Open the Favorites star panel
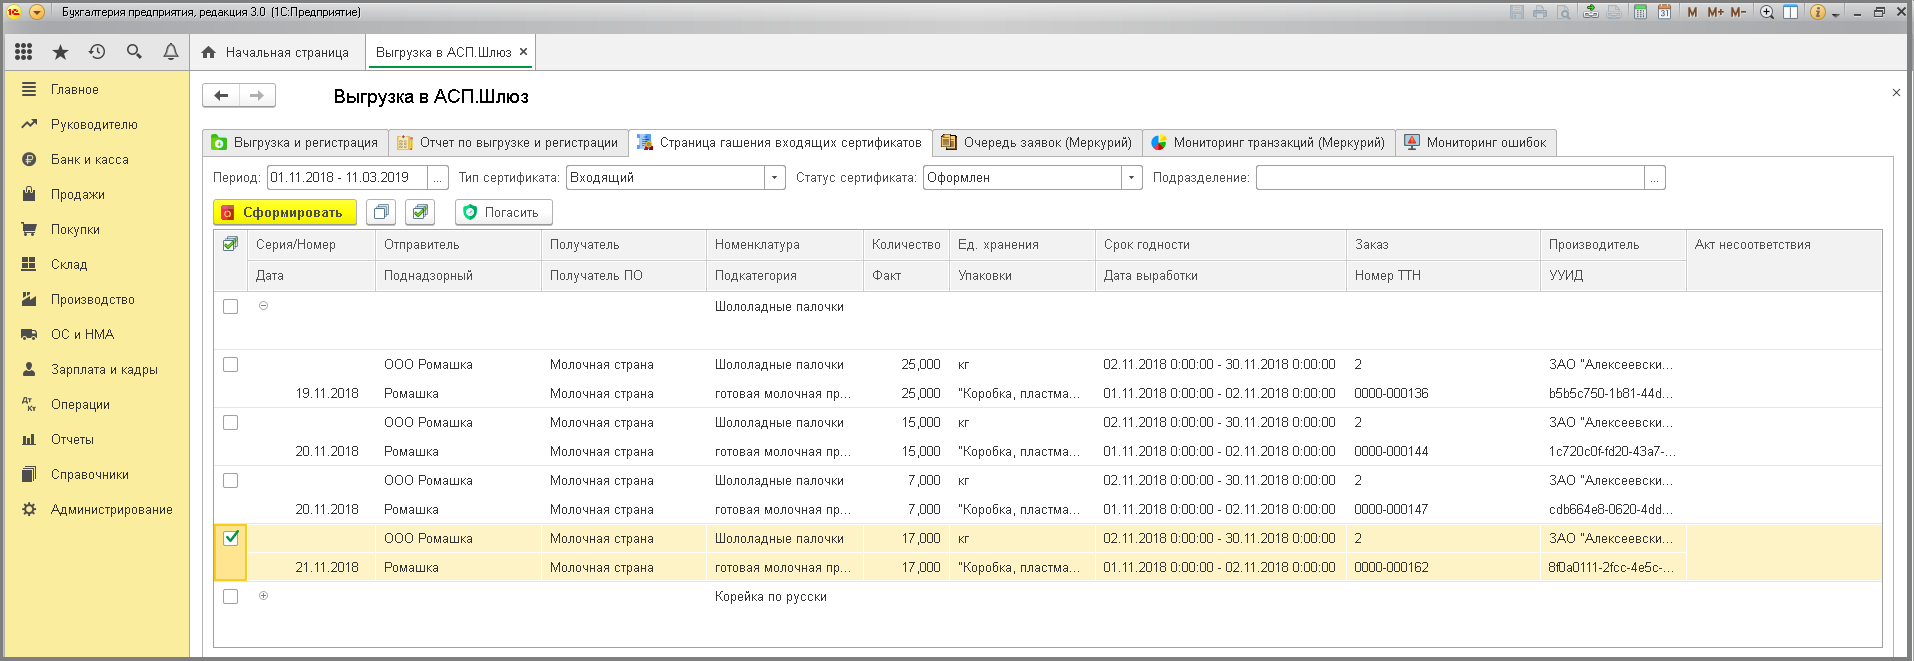The image size is (1914, 661). [60, 52]
